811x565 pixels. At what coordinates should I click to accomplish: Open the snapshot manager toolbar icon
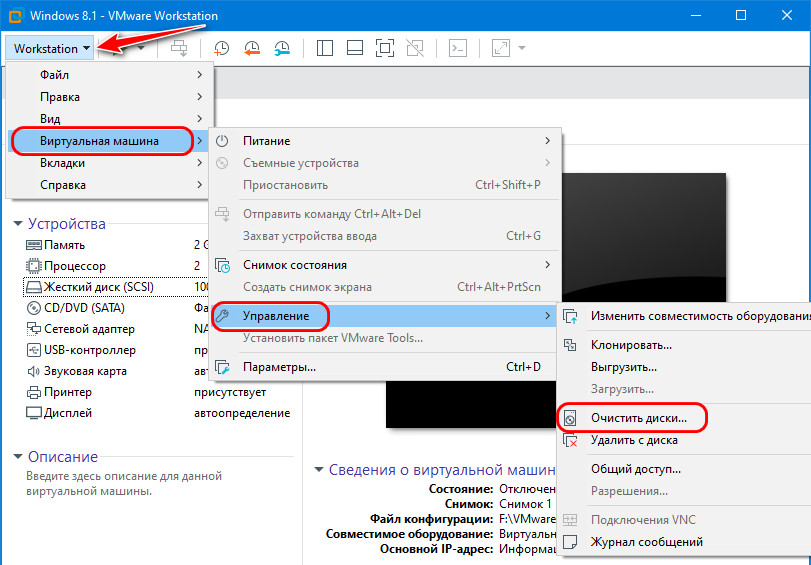click(282, 48)
